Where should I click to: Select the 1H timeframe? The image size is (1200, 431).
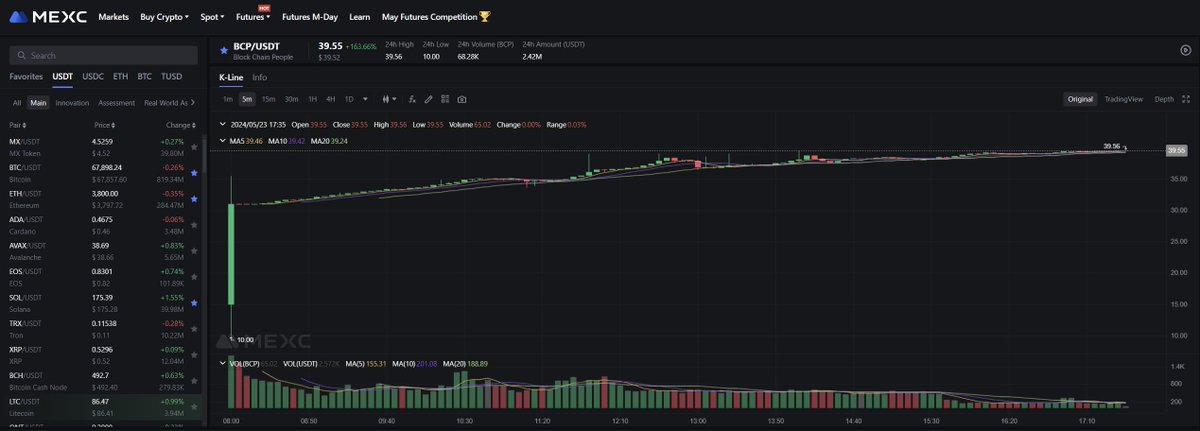coord(312,99)
